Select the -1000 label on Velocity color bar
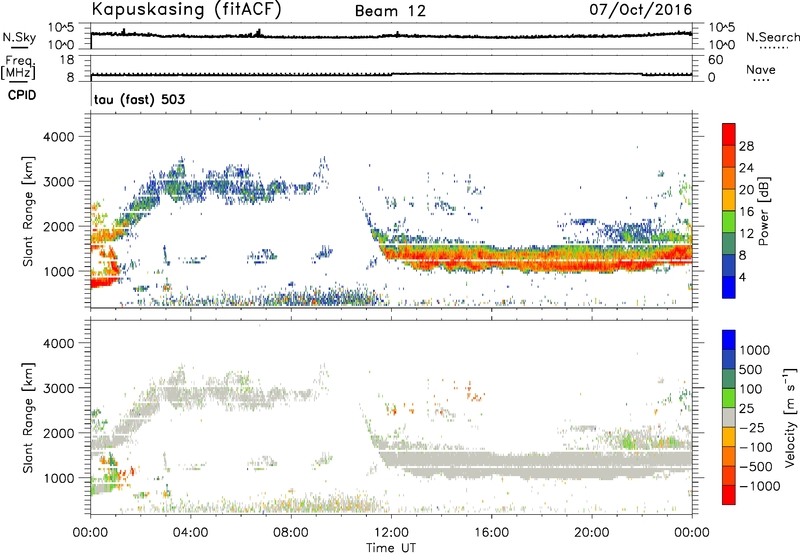800x554 pixels. click(759, 486)
